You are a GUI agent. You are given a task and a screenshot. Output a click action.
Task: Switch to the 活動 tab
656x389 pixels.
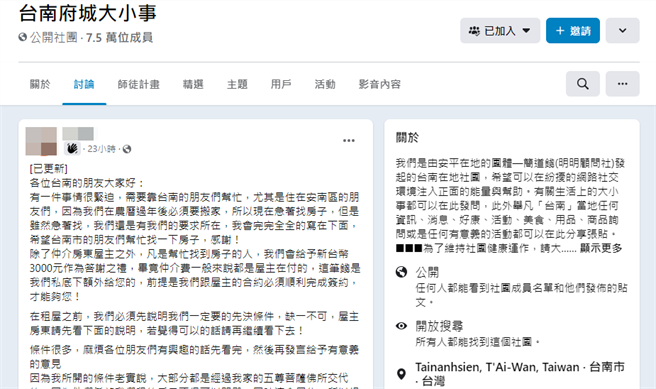click(x=325, y=84)
